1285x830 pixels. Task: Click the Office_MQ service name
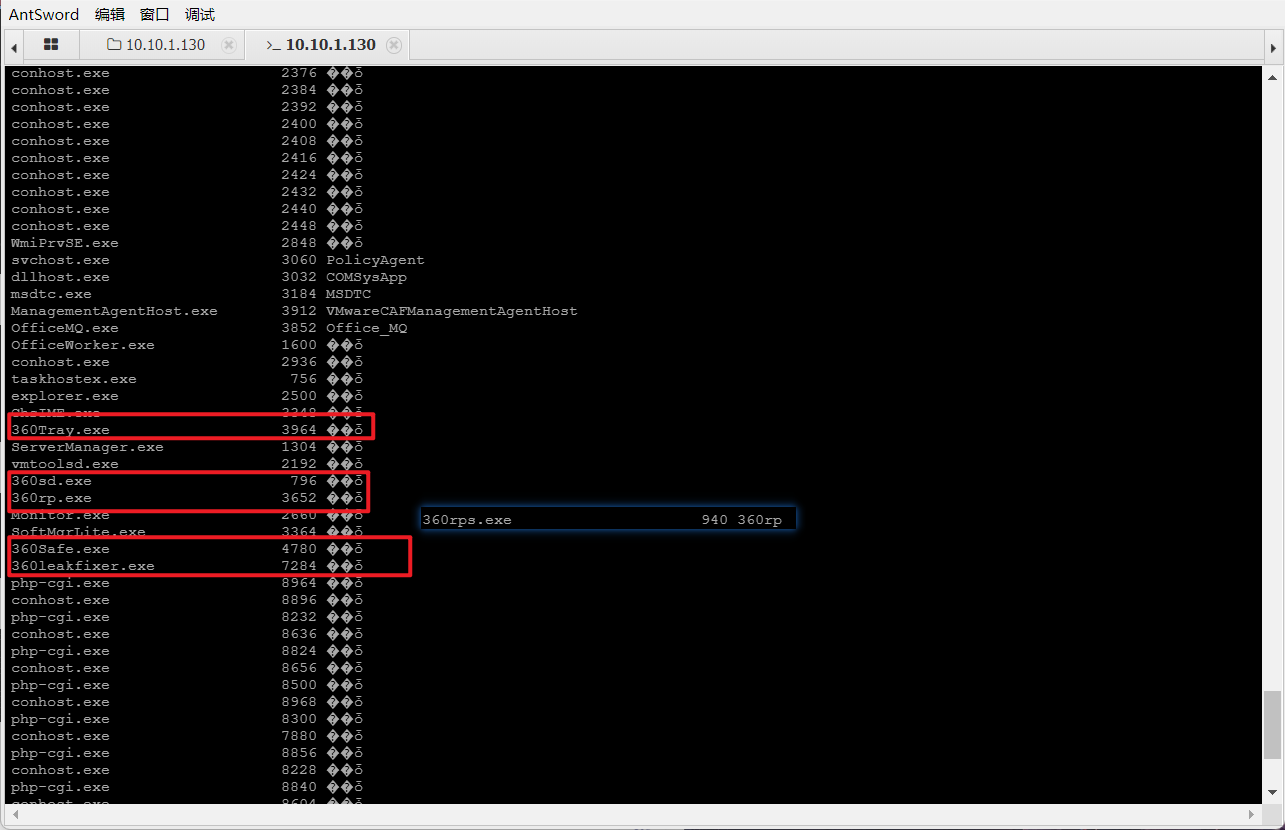[366, 328]
